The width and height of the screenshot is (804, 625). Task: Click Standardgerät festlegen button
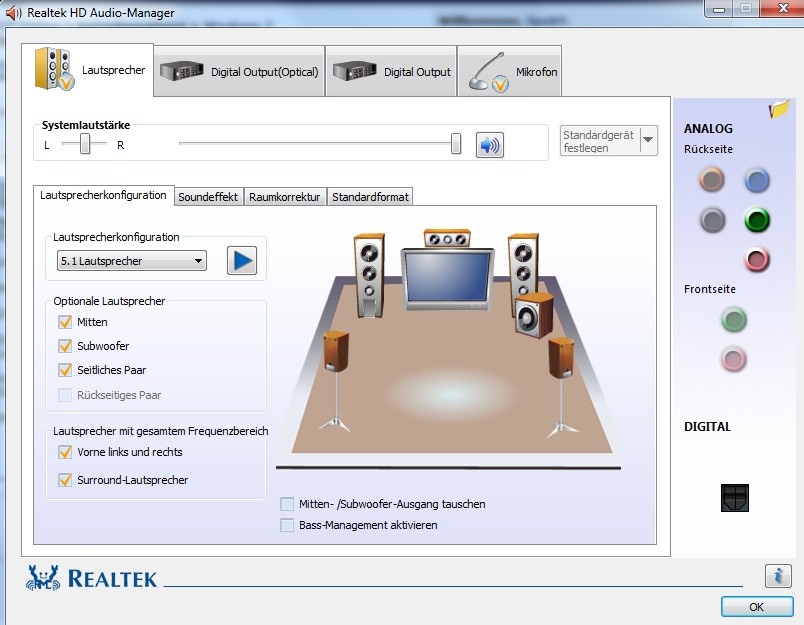pyautogui.click(x=600, y=140)
